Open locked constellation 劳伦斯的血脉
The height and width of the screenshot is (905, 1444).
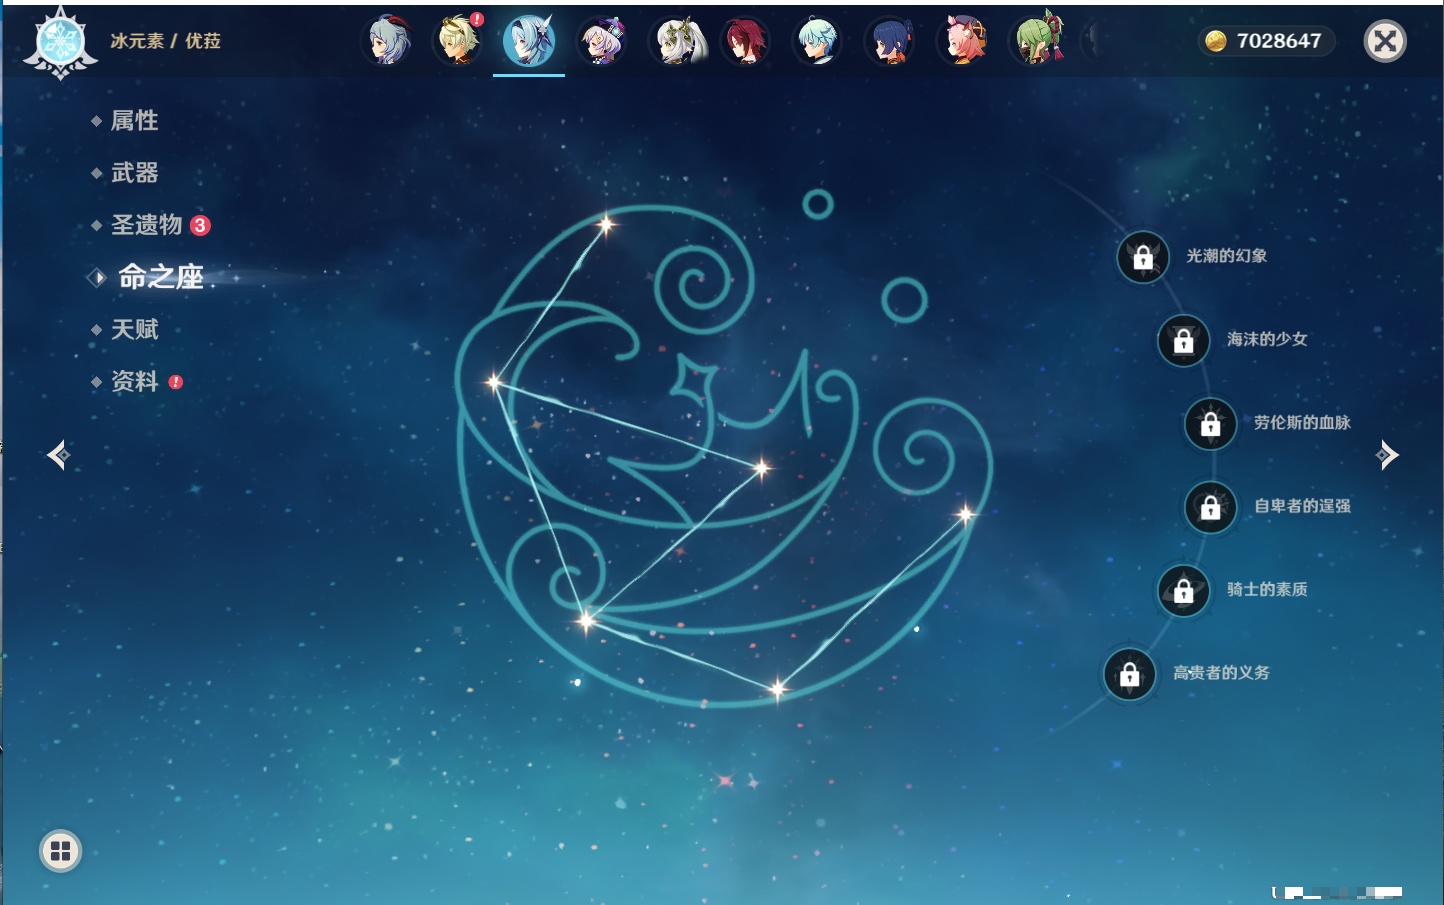click(x=1211, y=424)
